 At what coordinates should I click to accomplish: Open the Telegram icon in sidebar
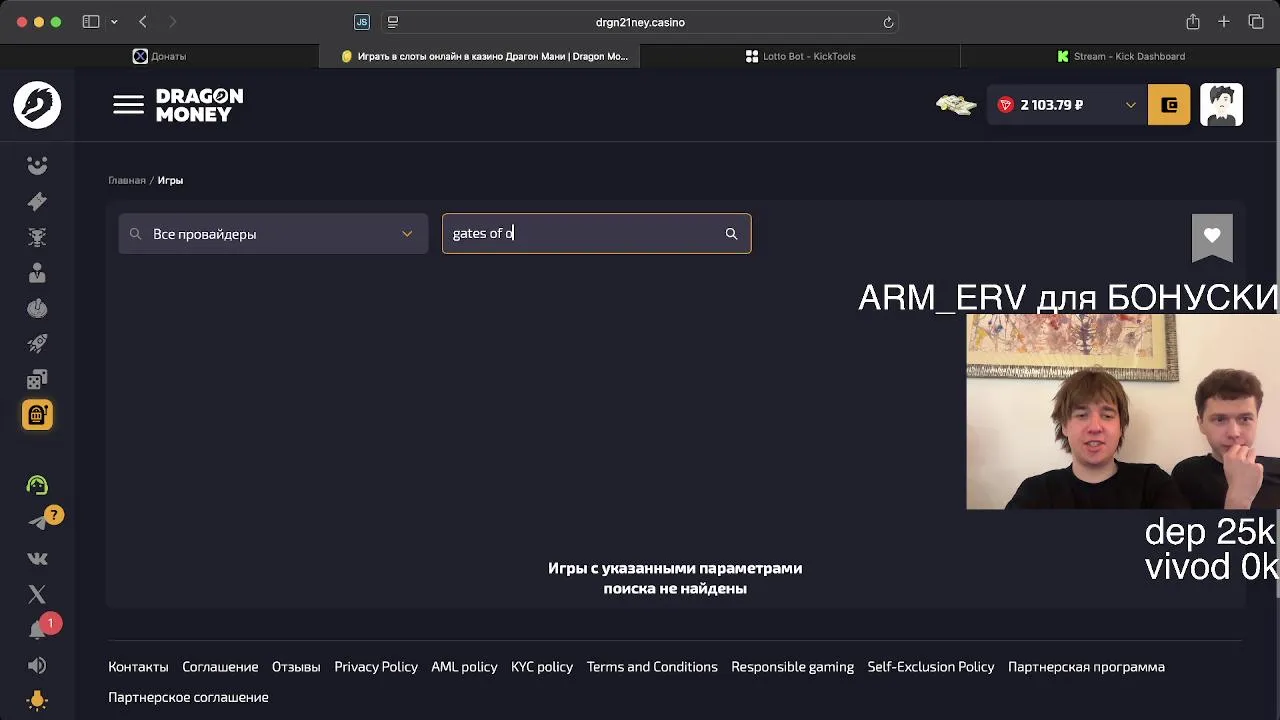[x=37, y=522]
